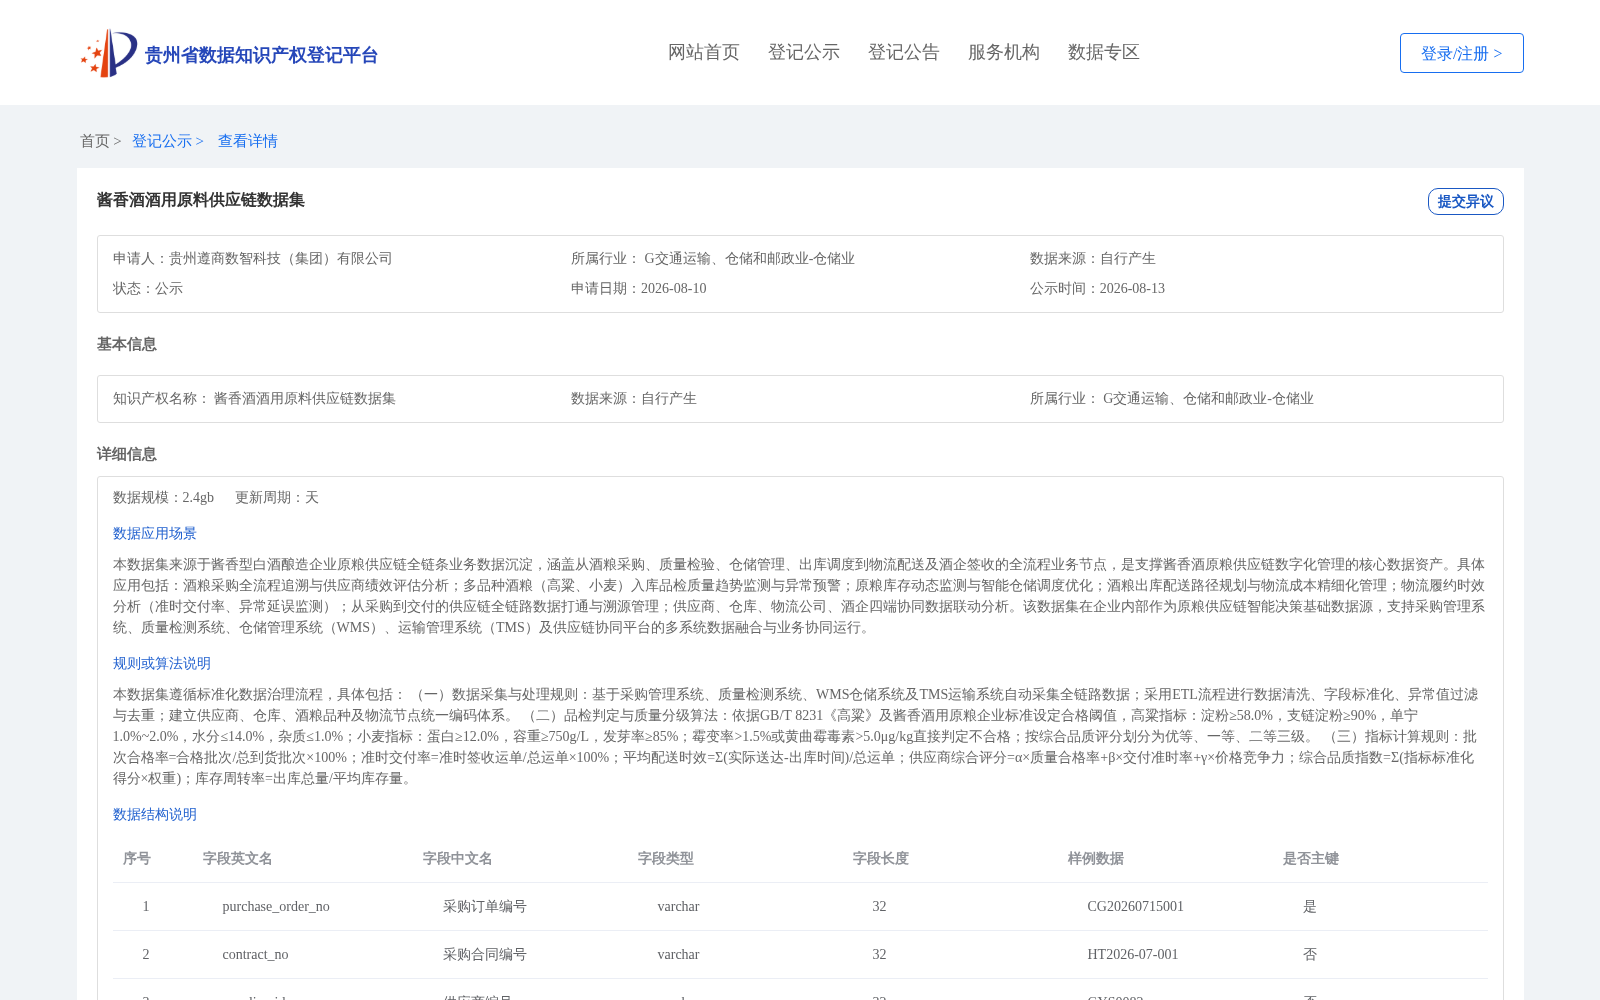This screenshot has width=1600, height=1000.
Task: Select the purchase_order_no cell
Action: coord(276,906)
